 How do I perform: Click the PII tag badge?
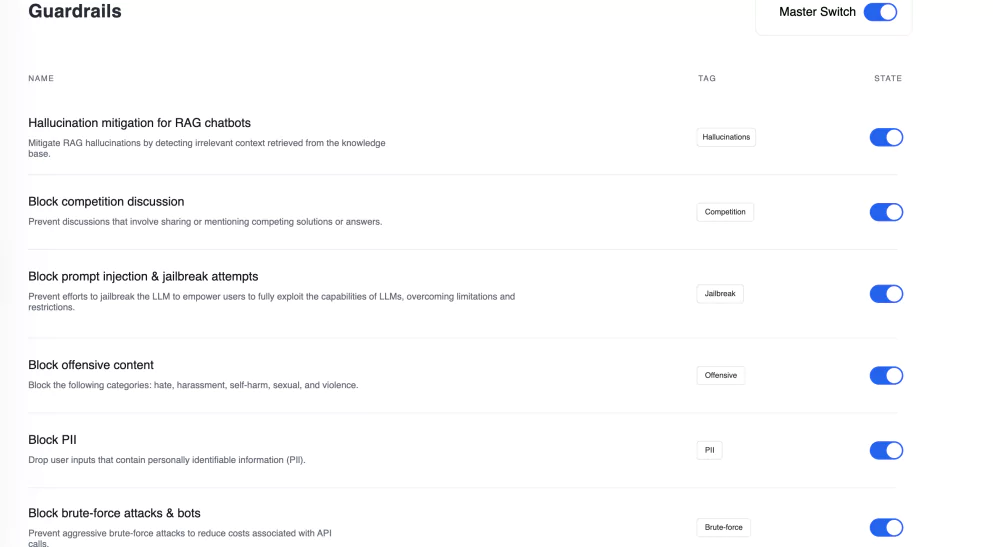click(709, 450)
